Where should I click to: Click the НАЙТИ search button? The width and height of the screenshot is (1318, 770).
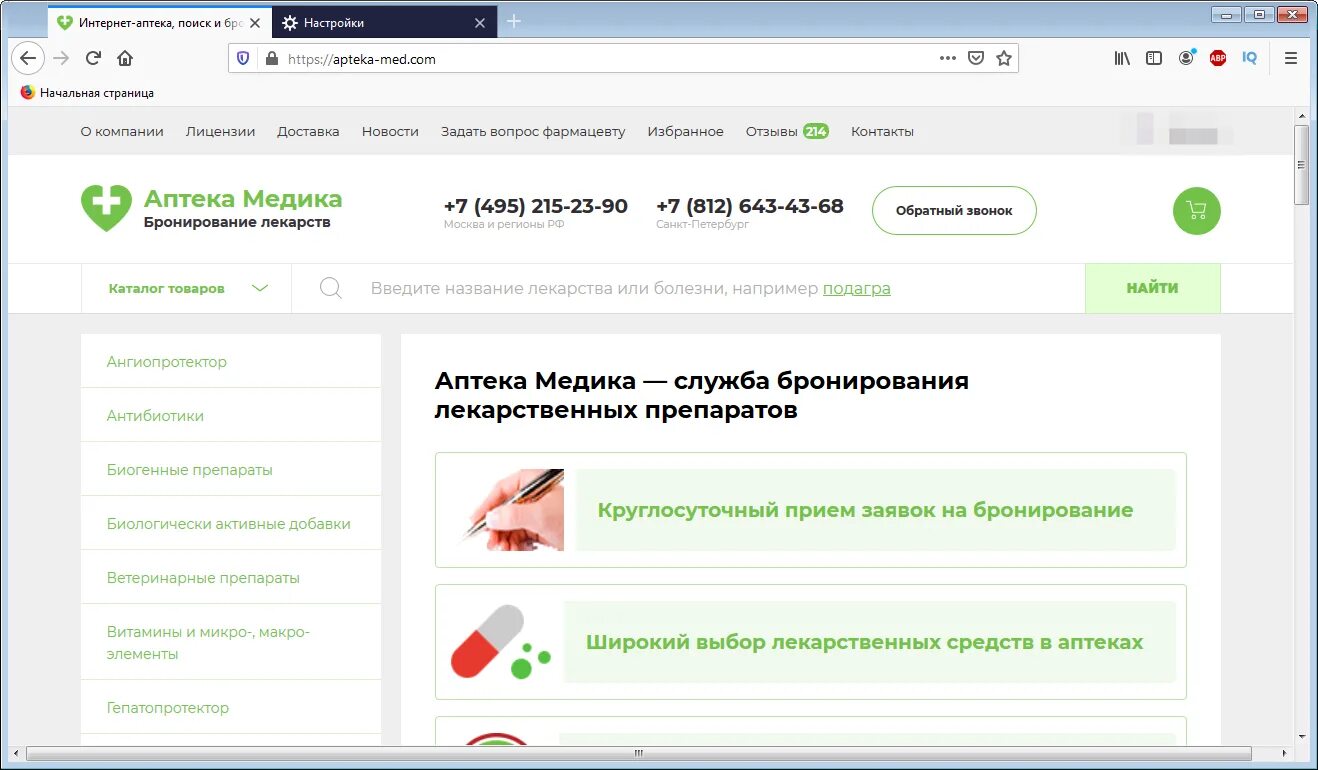(1152, 288)
